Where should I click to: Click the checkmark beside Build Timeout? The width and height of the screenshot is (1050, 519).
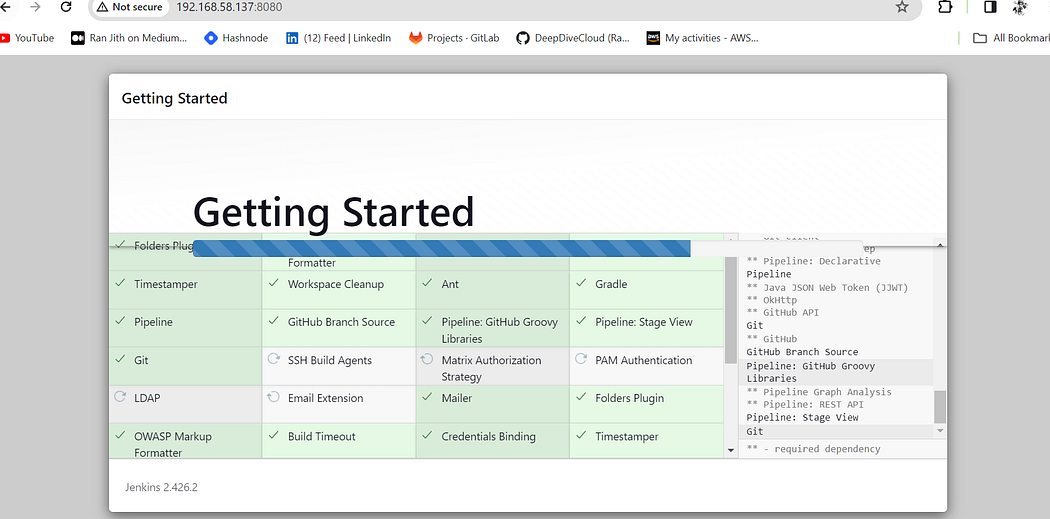click(273, 435)
